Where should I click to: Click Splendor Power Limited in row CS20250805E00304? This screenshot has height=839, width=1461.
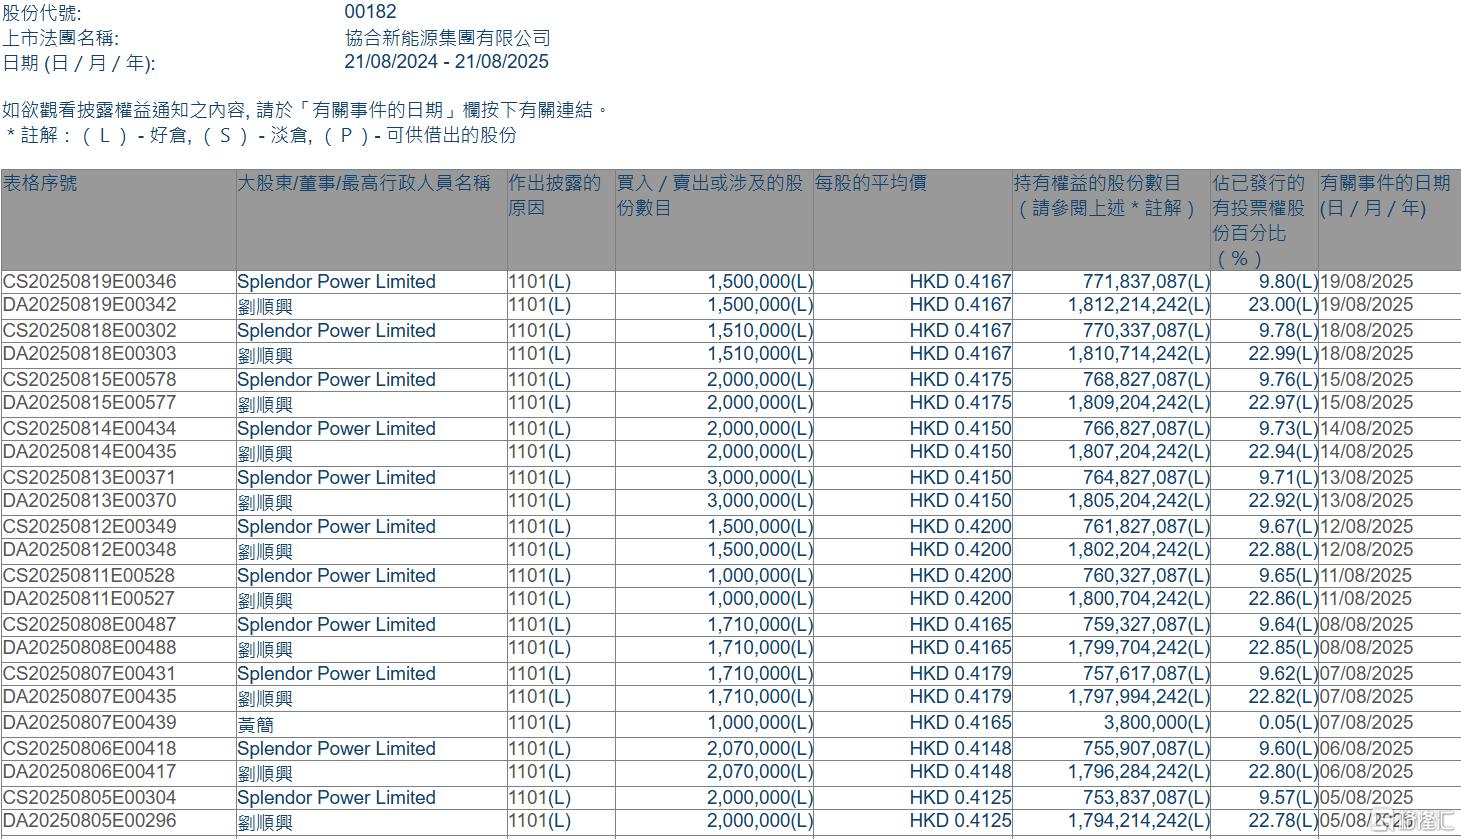coord(336,798)
